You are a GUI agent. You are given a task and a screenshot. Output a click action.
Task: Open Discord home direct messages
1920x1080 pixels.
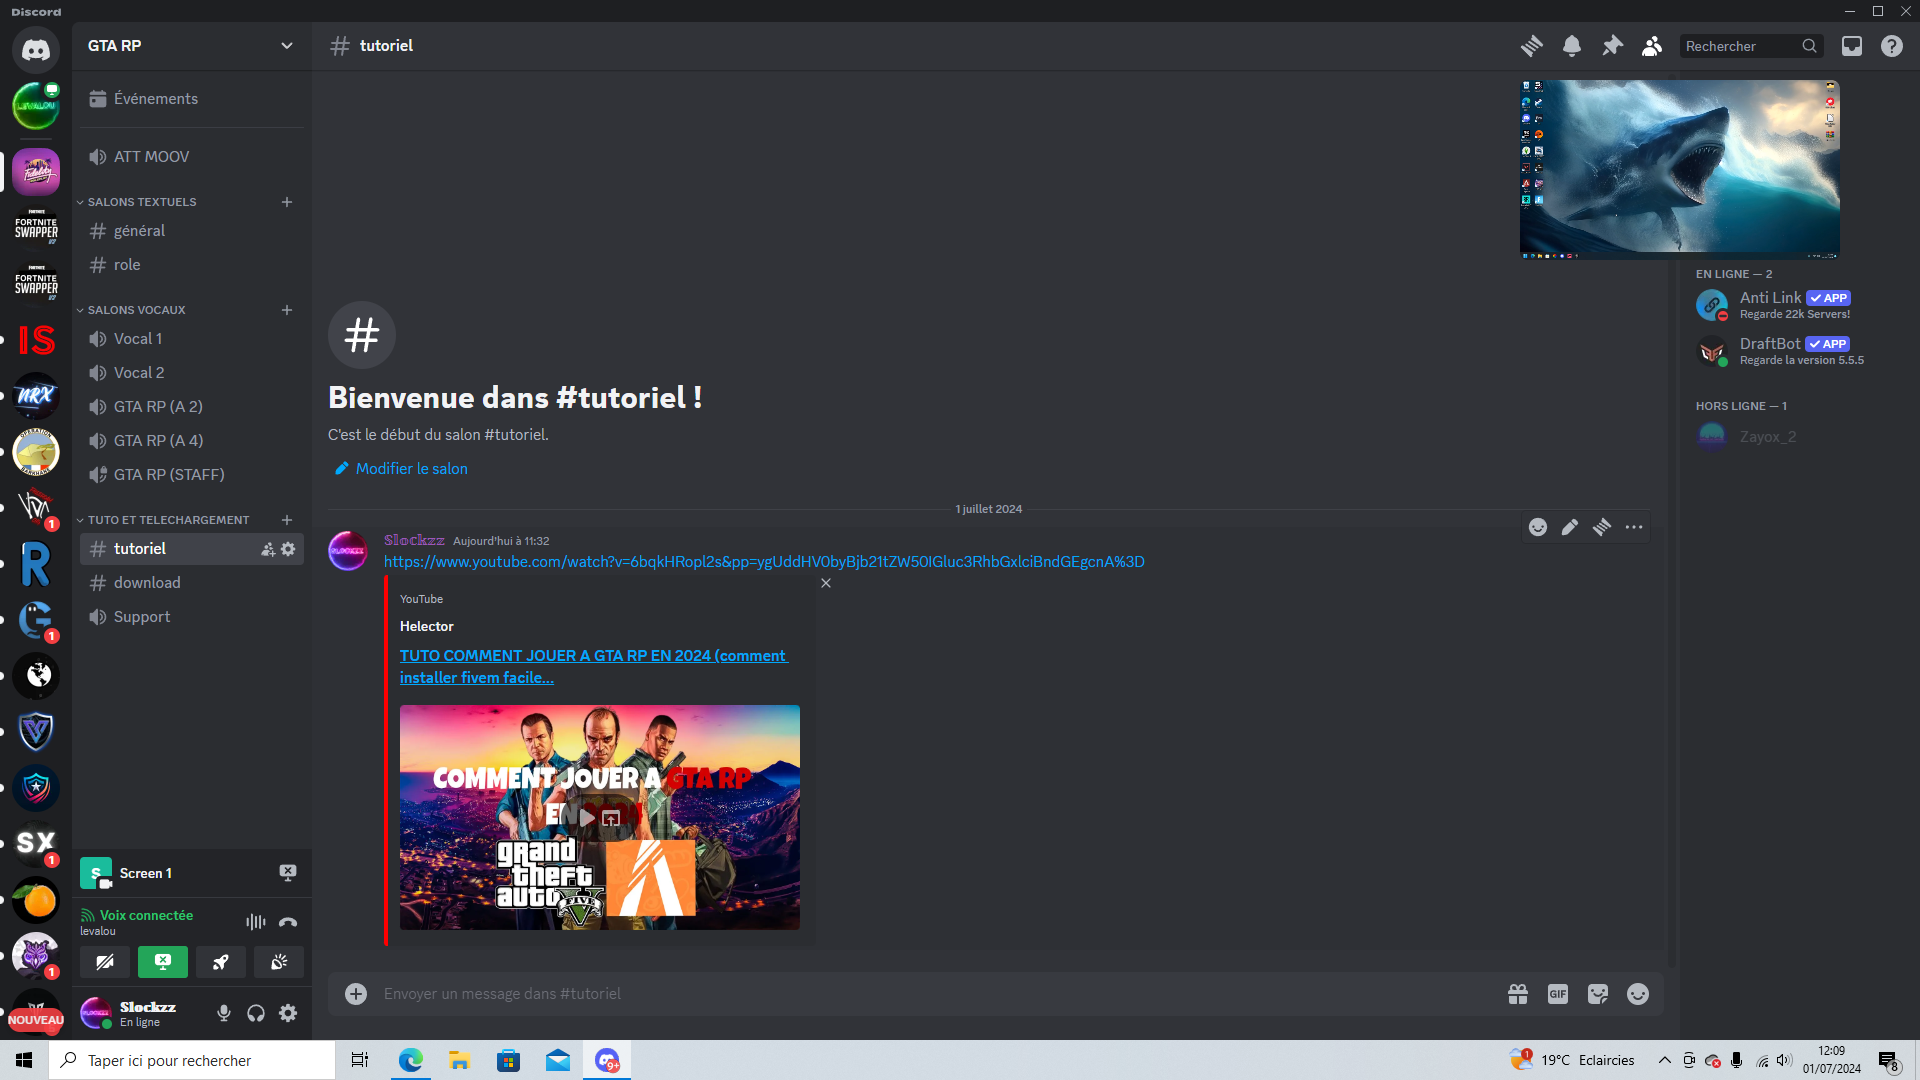(36, 49)
